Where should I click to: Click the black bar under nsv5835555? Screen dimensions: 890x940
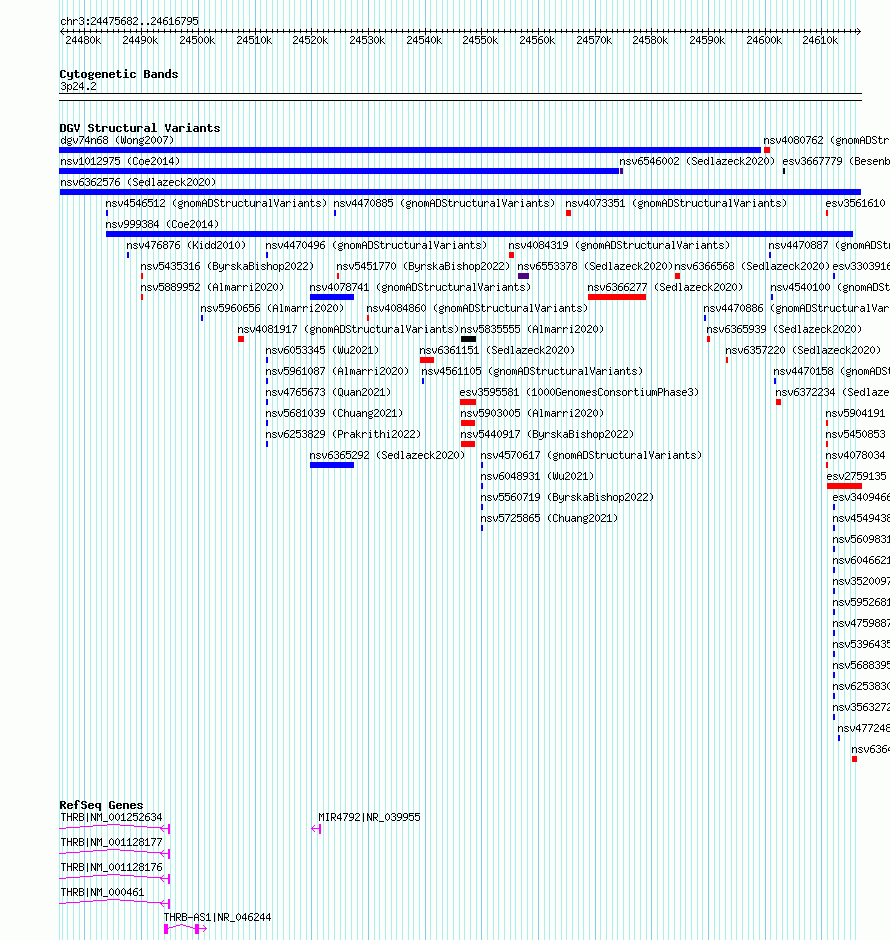(x=468, y=339)
